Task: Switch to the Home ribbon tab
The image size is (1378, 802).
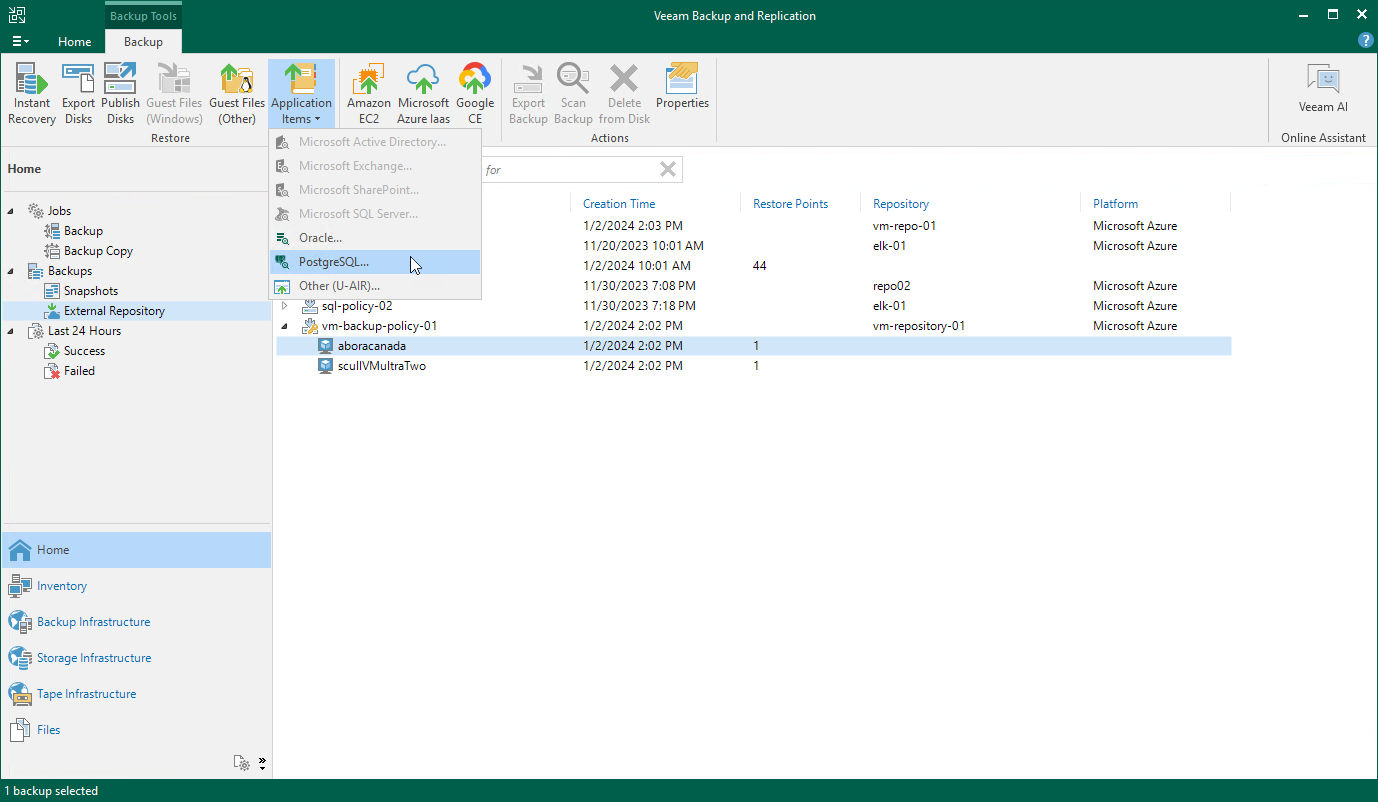Action: point(75,42)
